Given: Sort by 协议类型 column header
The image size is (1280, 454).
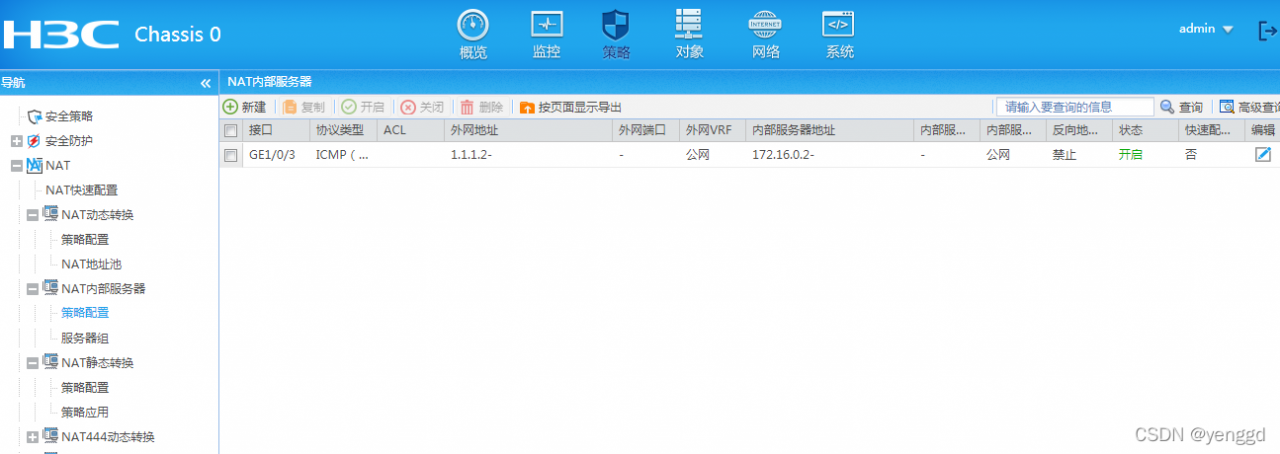Looking at the screenshot, I should tap(343, 131).
